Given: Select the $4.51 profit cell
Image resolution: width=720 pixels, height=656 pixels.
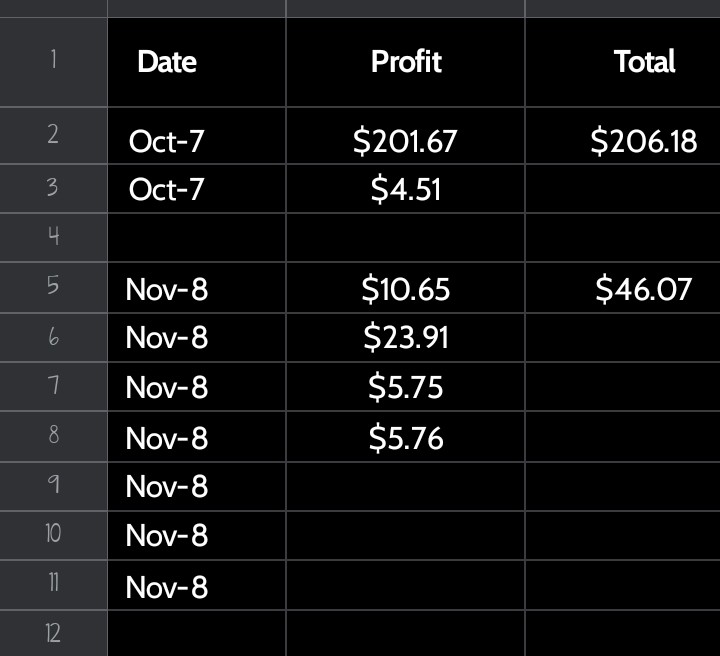Looking at the screenshot, I should point(405,189).
